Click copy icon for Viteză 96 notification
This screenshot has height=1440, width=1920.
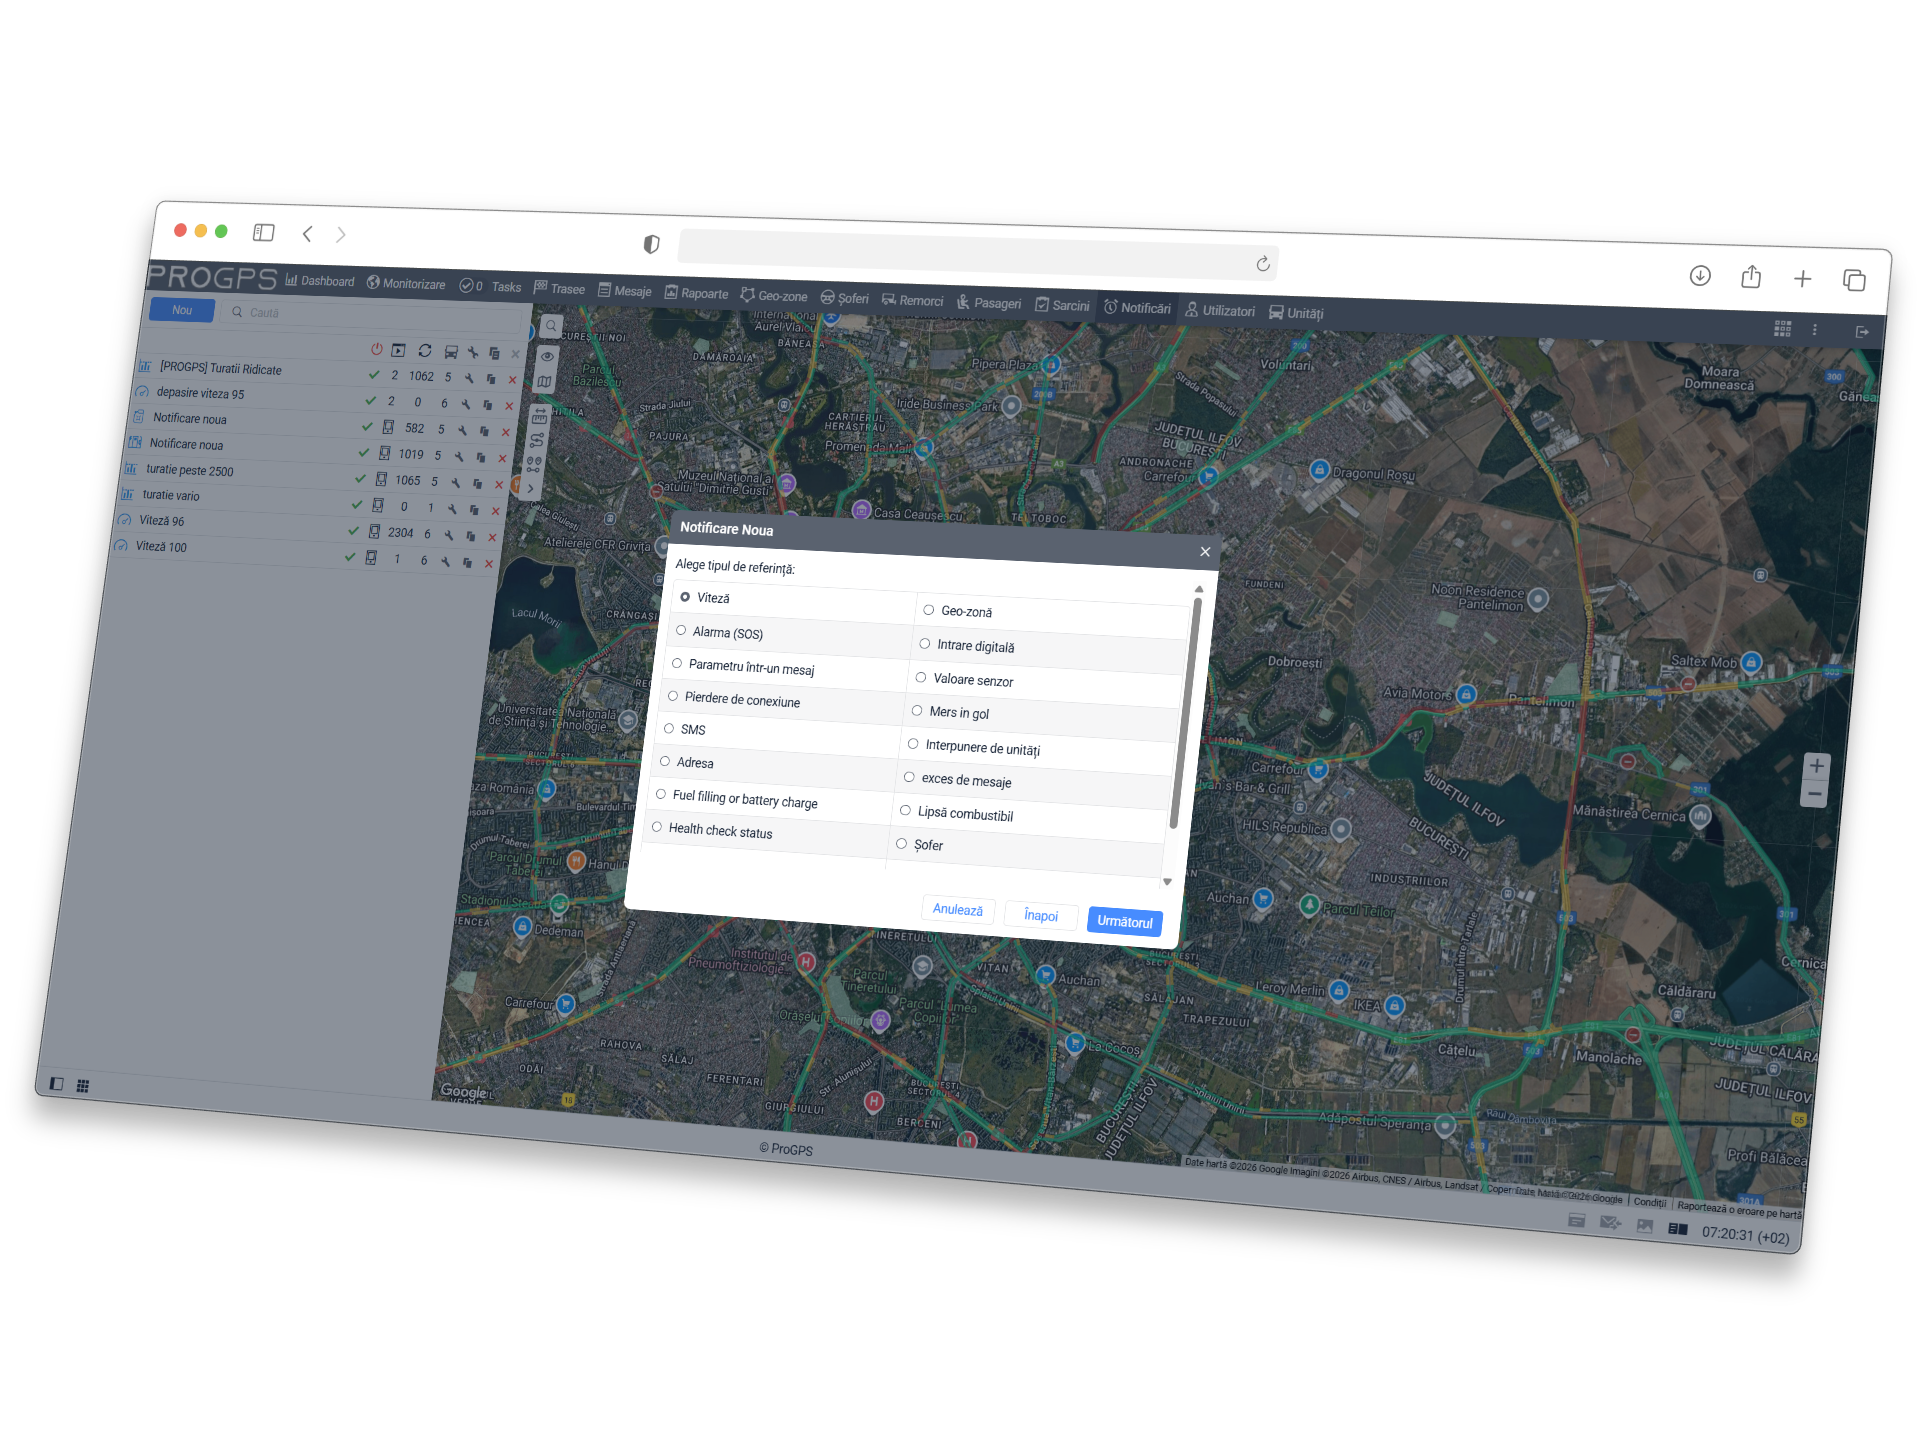(x=470, y=536)
